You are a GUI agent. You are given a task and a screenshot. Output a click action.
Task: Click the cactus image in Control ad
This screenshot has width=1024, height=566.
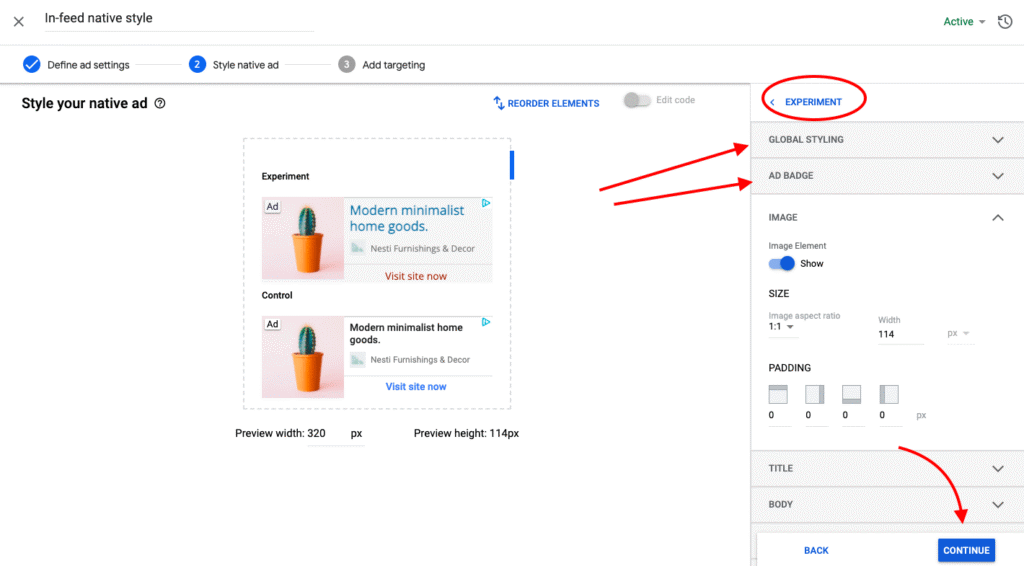303,357
